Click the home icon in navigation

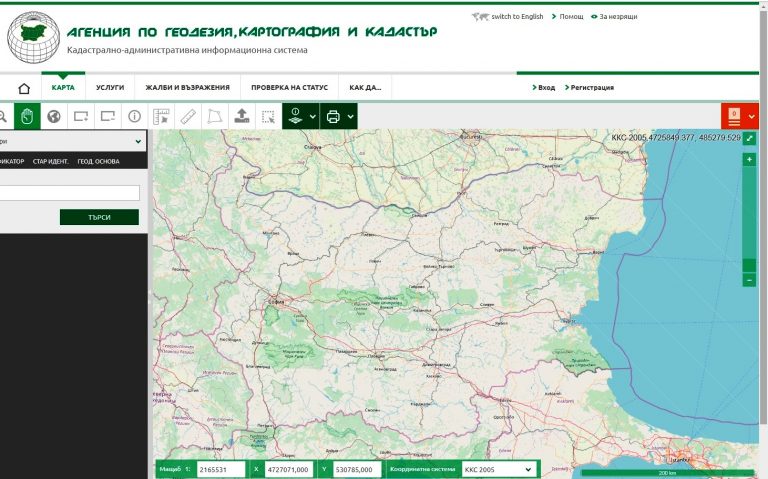(24, 88)
